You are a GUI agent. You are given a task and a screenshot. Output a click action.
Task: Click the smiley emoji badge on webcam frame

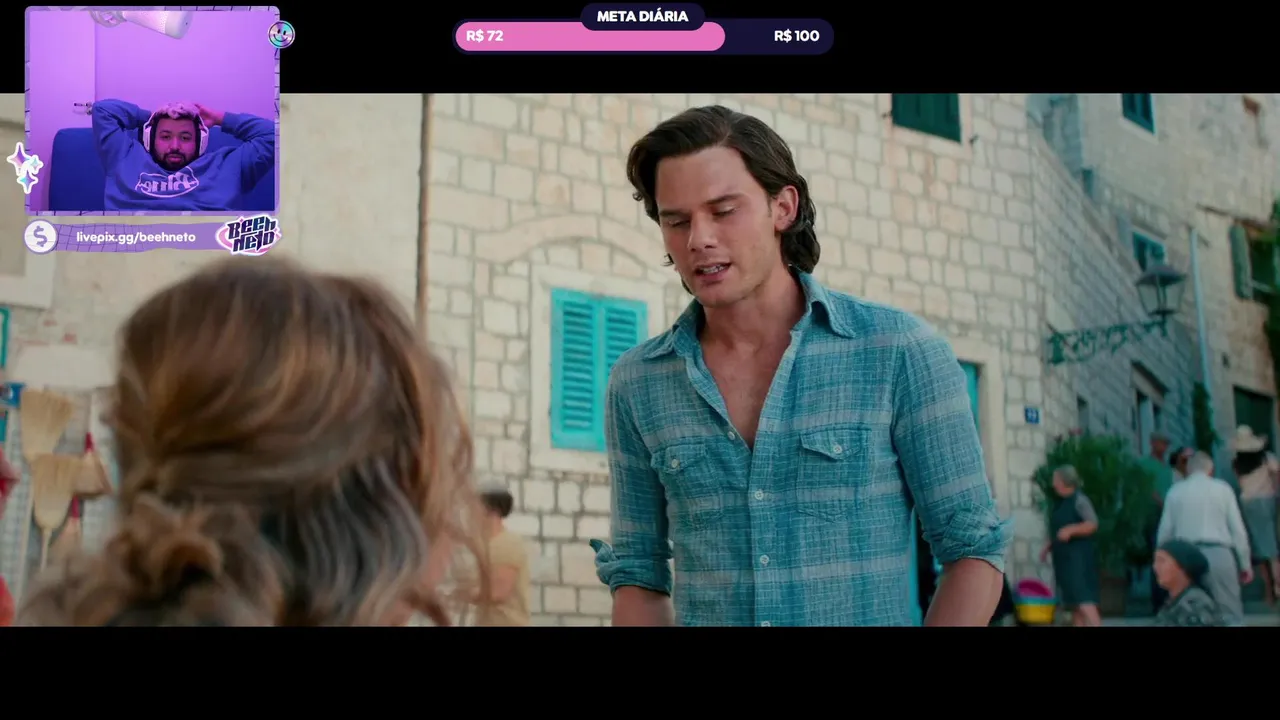pyautogui.click(x=281, y=35)
